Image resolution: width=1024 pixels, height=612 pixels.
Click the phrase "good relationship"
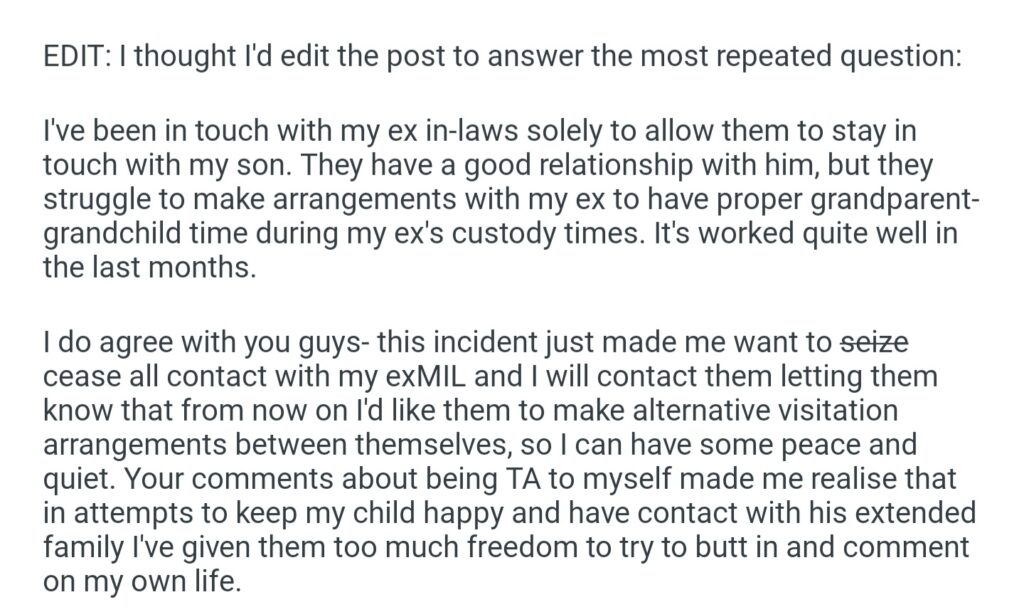coord(534,166)
